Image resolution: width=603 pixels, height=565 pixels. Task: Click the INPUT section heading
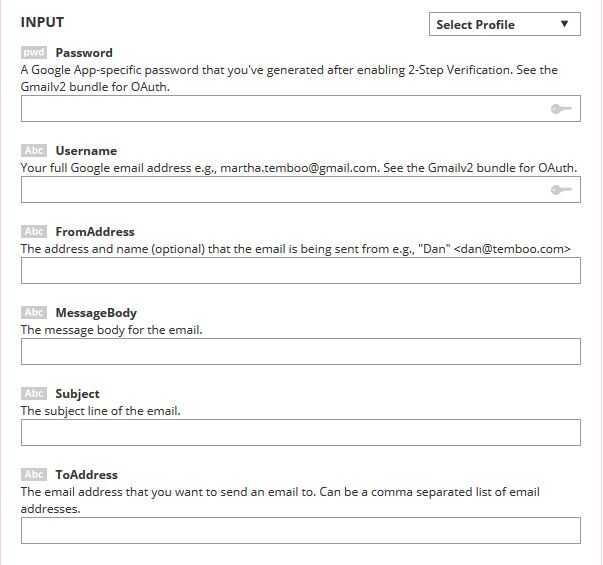pos(42,22)
